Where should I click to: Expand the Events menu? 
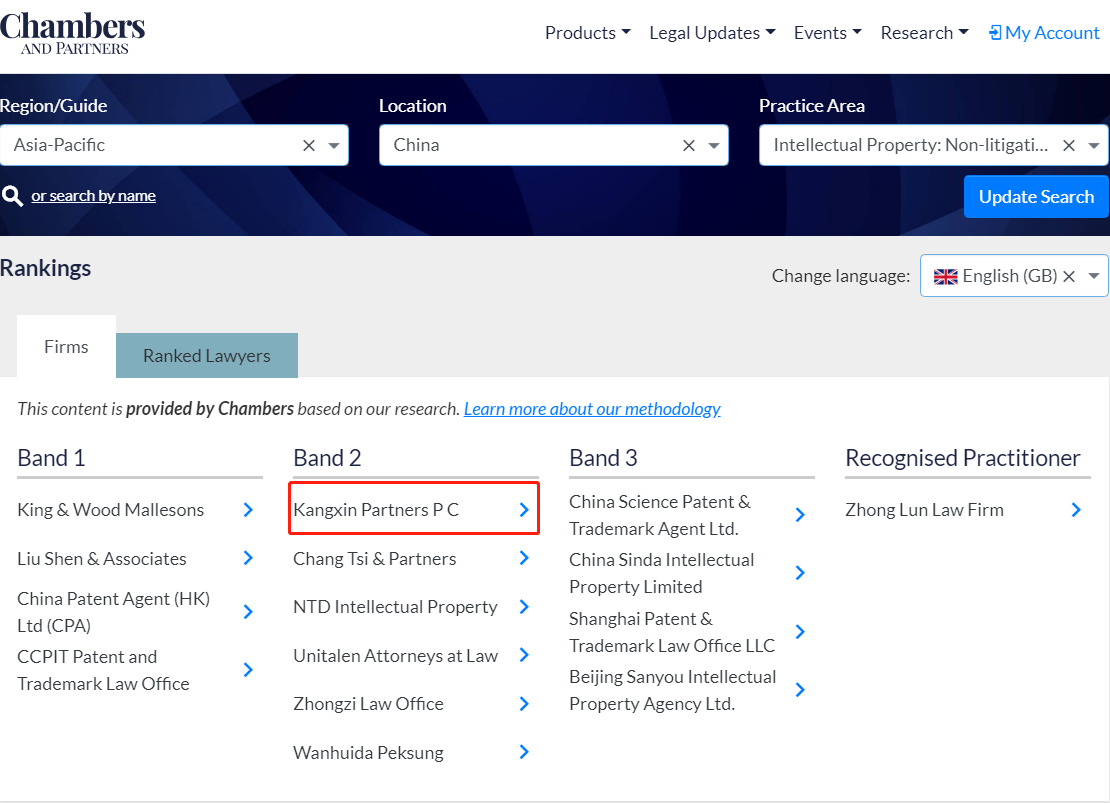point(828,33)
